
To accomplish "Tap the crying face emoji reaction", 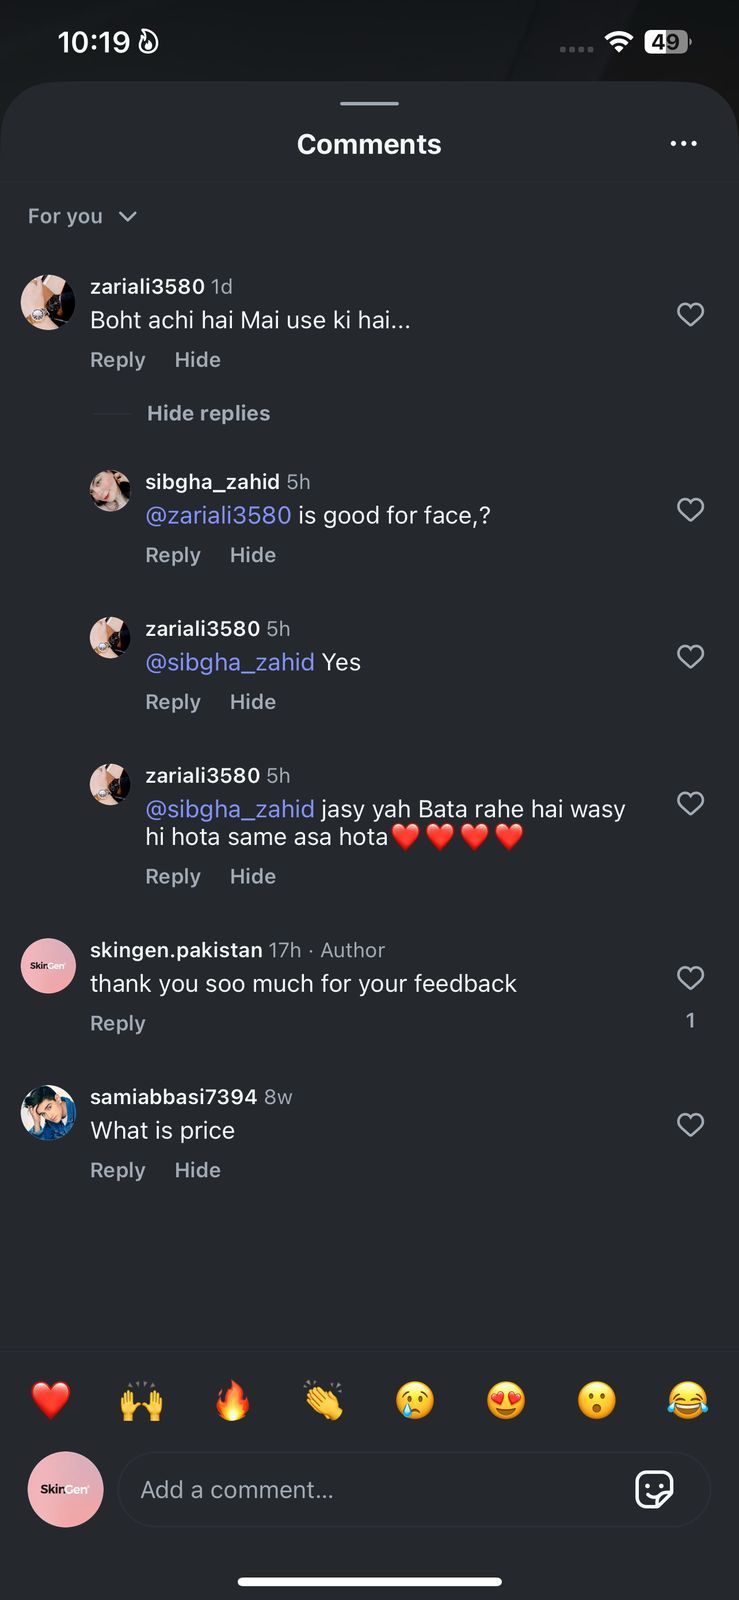I will click(415, 1400).
